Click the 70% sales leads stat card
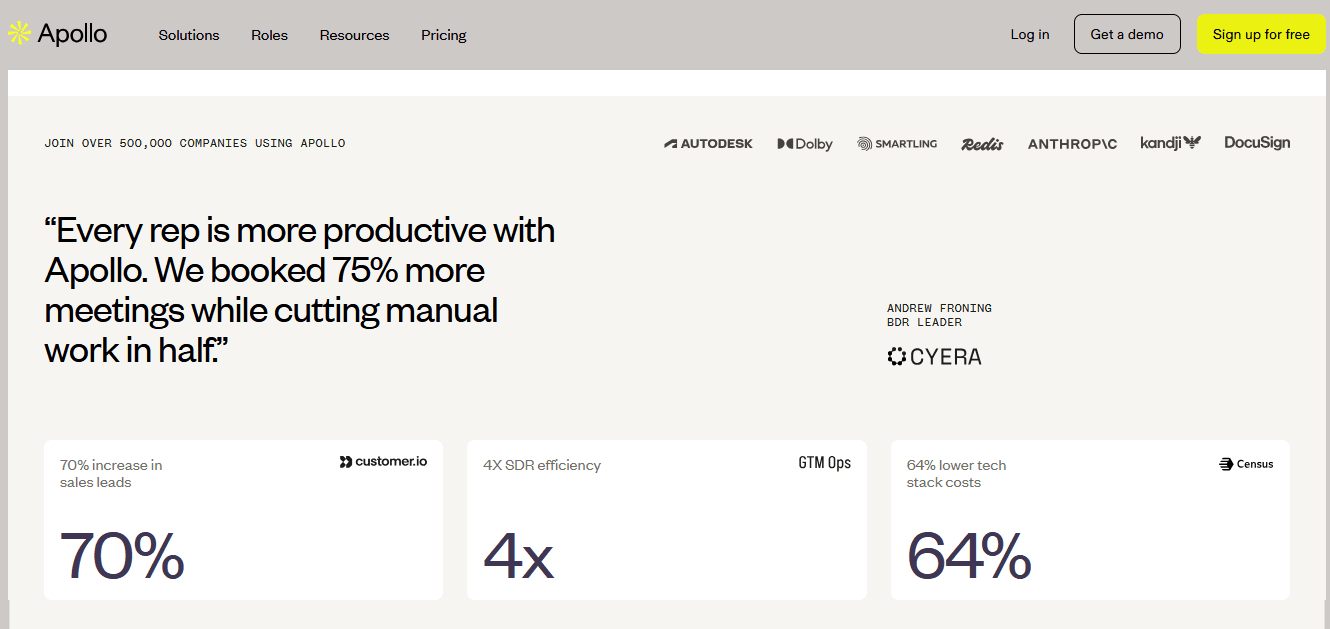This screenshot has height=629, width=1330. point(243,519)
